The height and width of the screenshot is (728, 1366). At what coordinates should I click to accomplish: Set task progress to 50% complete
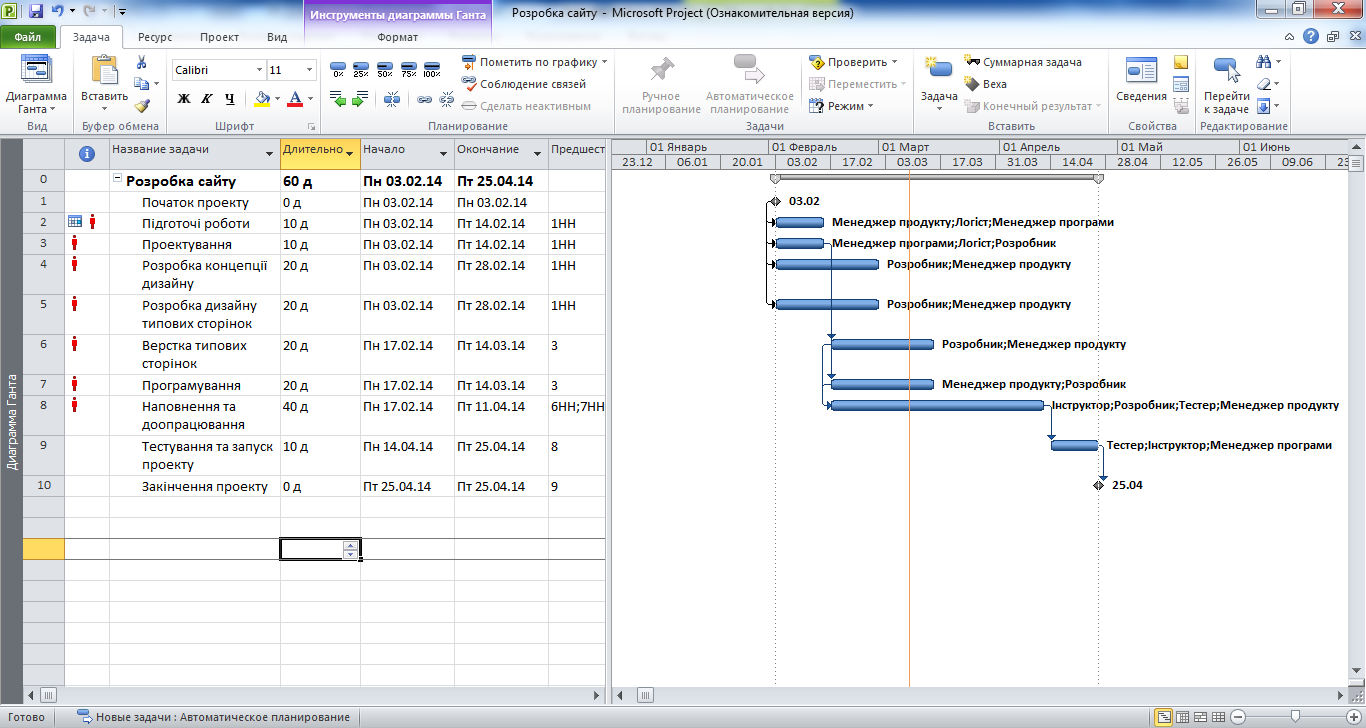coord(384,67)
